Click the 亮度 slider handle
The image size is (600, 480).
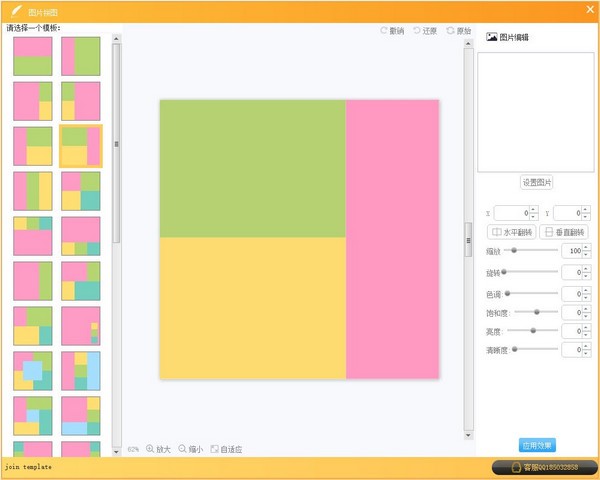(x=533, y=330)
